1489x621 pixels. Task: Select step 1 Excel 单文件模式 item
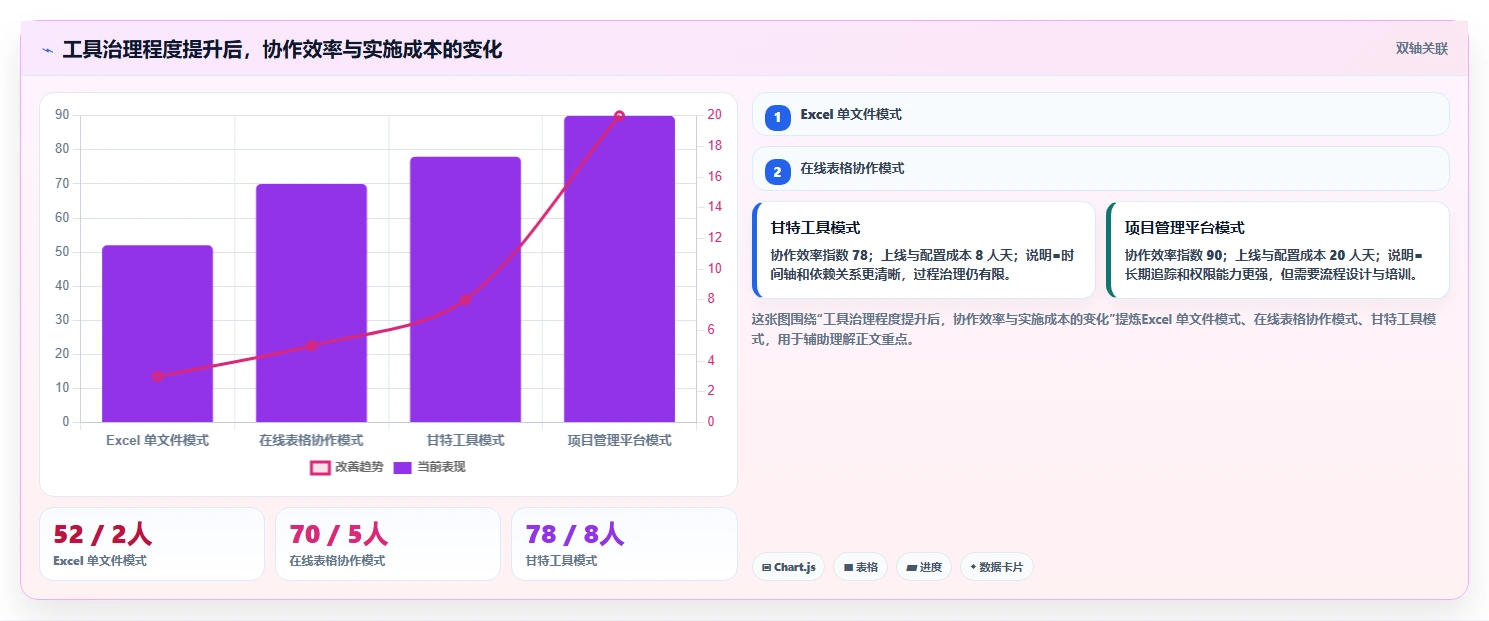tap(1100, 114)
